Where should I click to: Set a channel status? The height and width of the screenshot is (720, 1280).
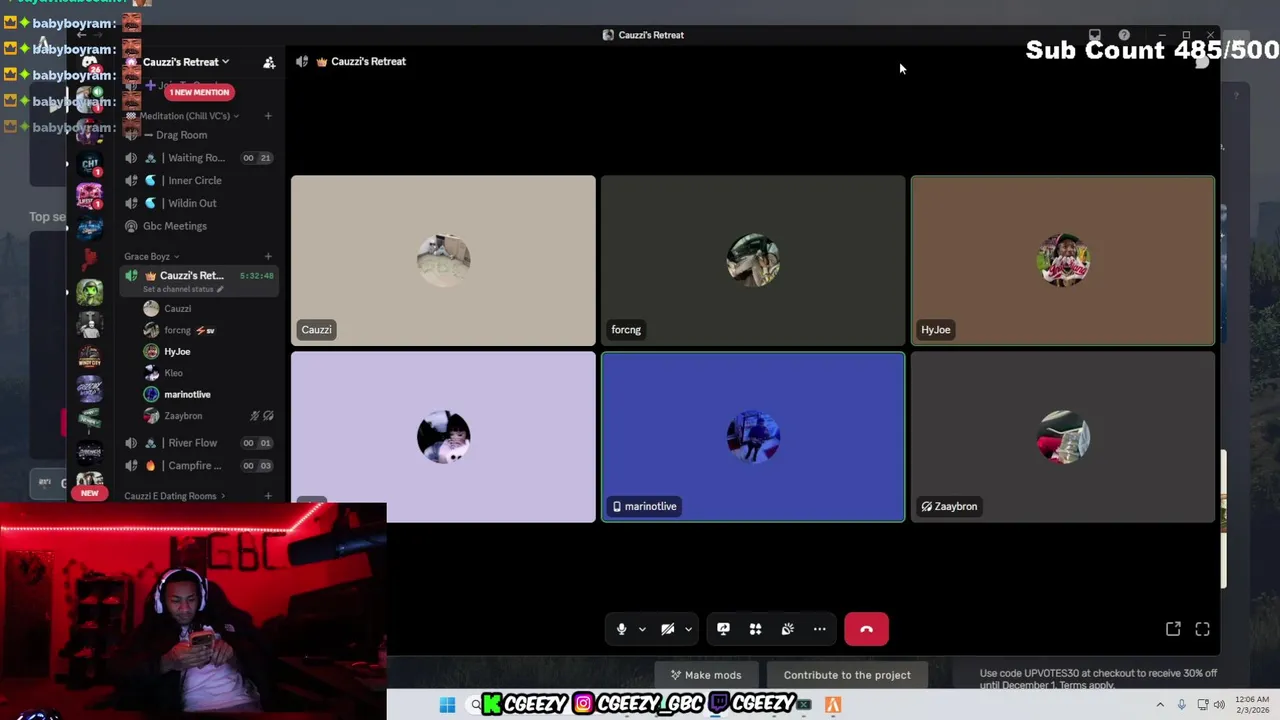coord(183,290)
